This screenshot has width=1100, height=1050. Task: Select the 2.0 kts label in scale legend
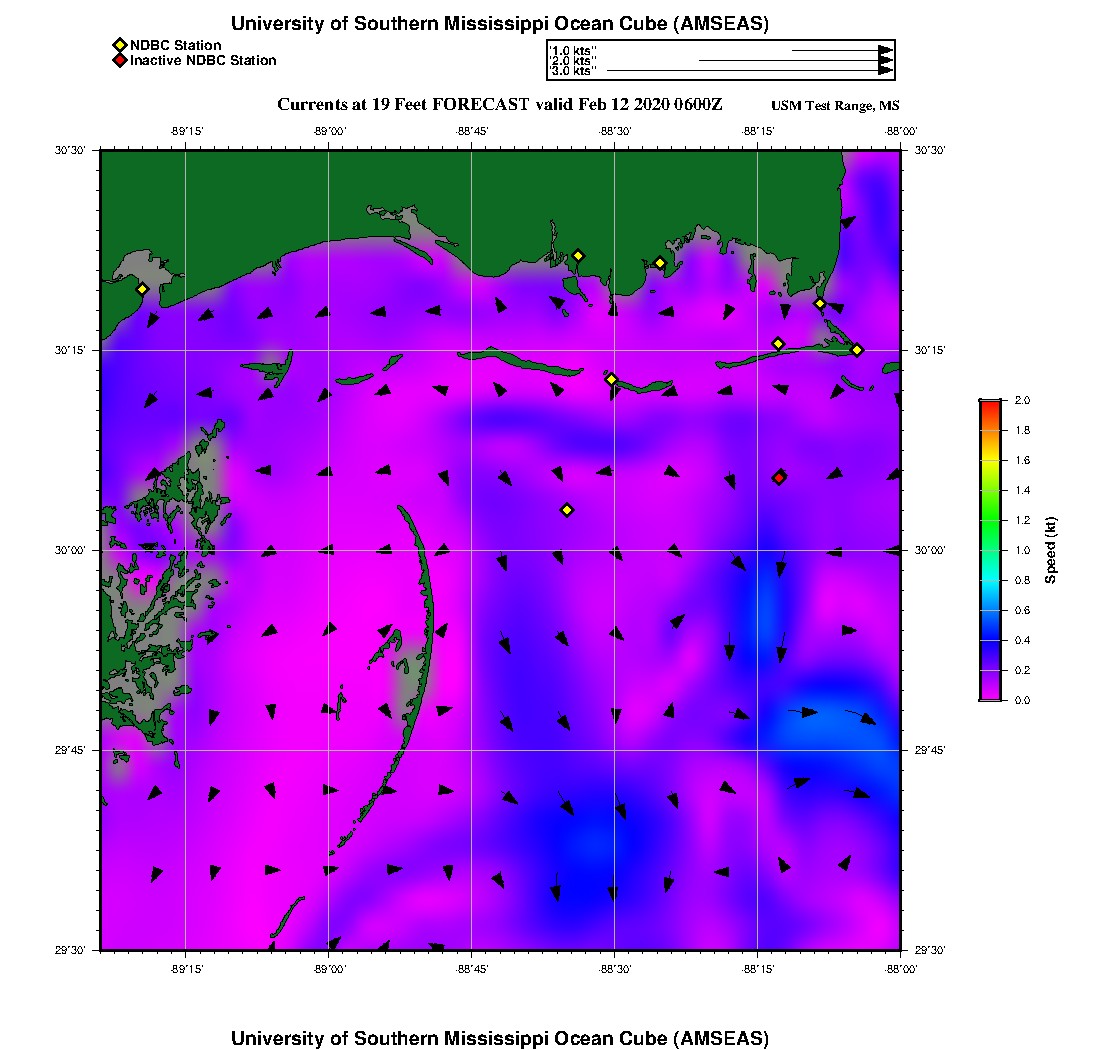(x=573, y=61)
